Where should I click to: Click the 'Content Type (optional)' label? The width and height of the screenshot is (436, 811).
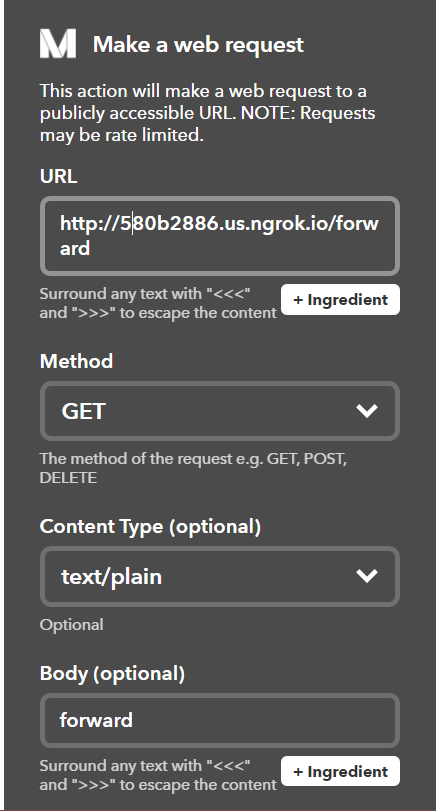point(150,527)
